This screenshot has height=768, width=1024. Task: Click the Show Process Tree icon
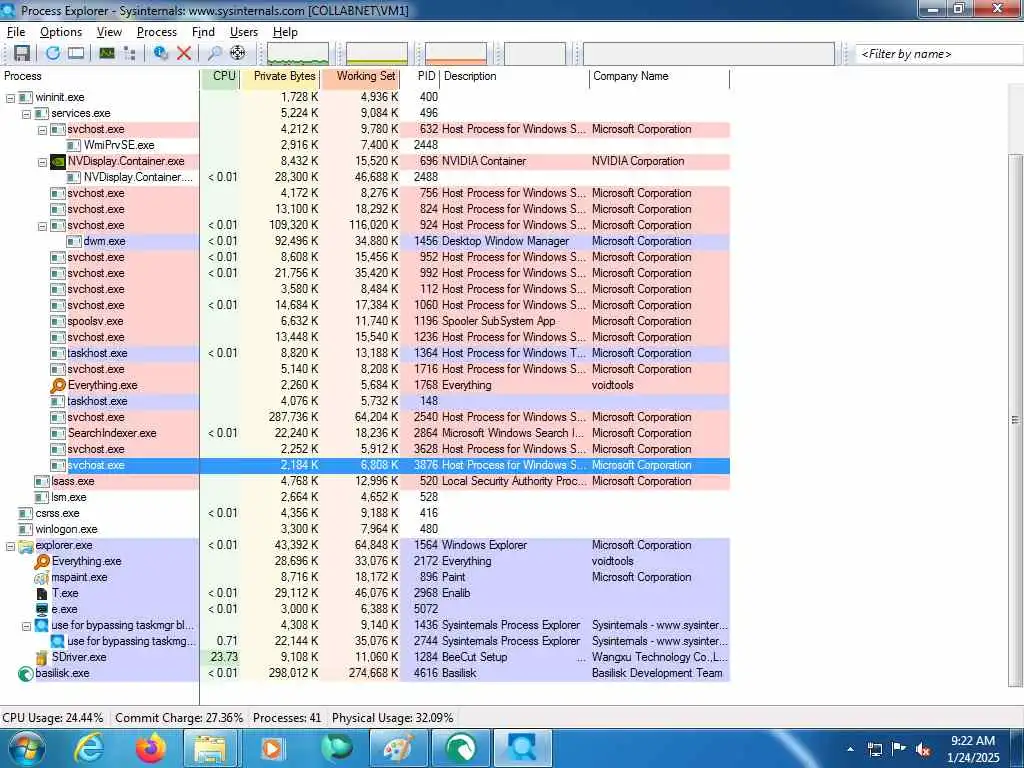(129, 54)
